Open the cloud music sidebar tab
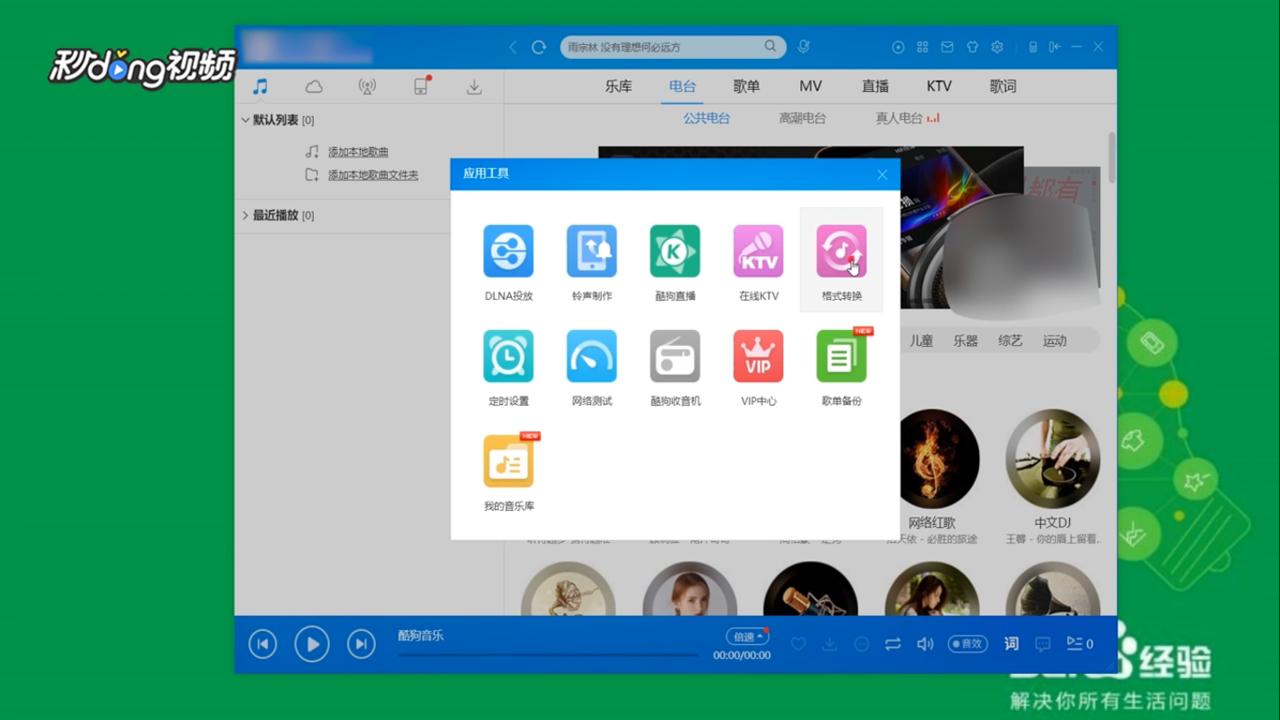Screen dimensions: 1280x720 [x=314, y=87]
